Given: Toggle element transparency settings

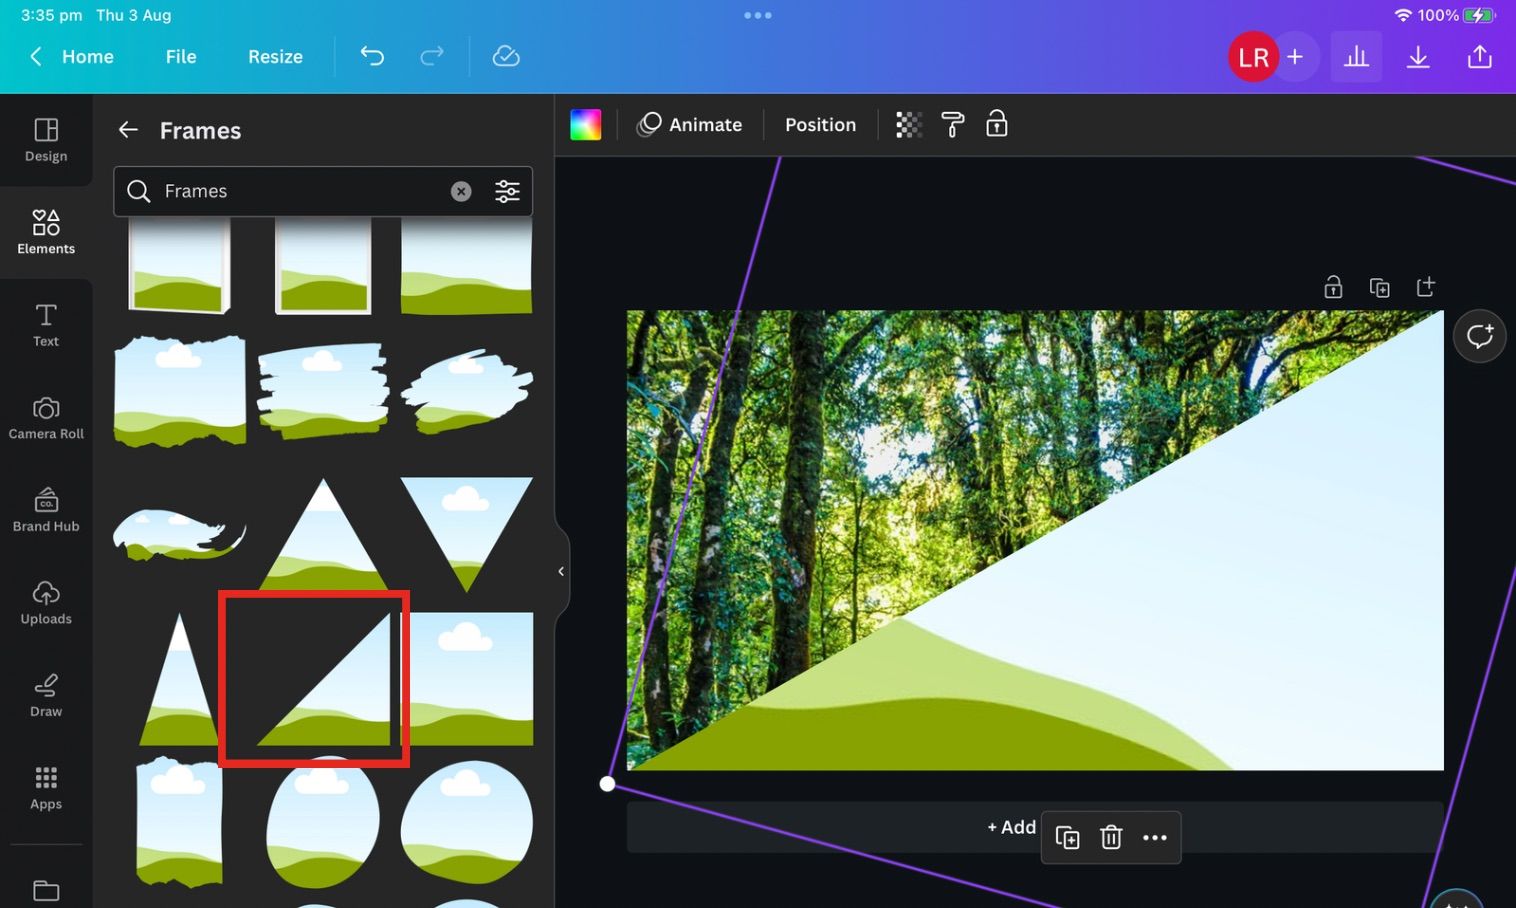Looking at the screenshot, I should tap(907, 124).
